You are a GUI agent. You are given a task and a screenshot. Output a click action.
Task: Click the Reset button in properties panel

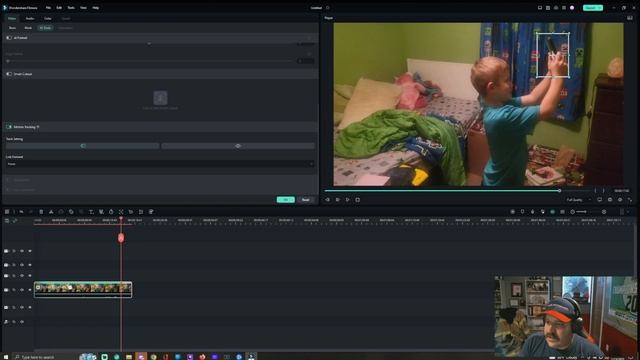pyautogui.click(x=306, y=200)
